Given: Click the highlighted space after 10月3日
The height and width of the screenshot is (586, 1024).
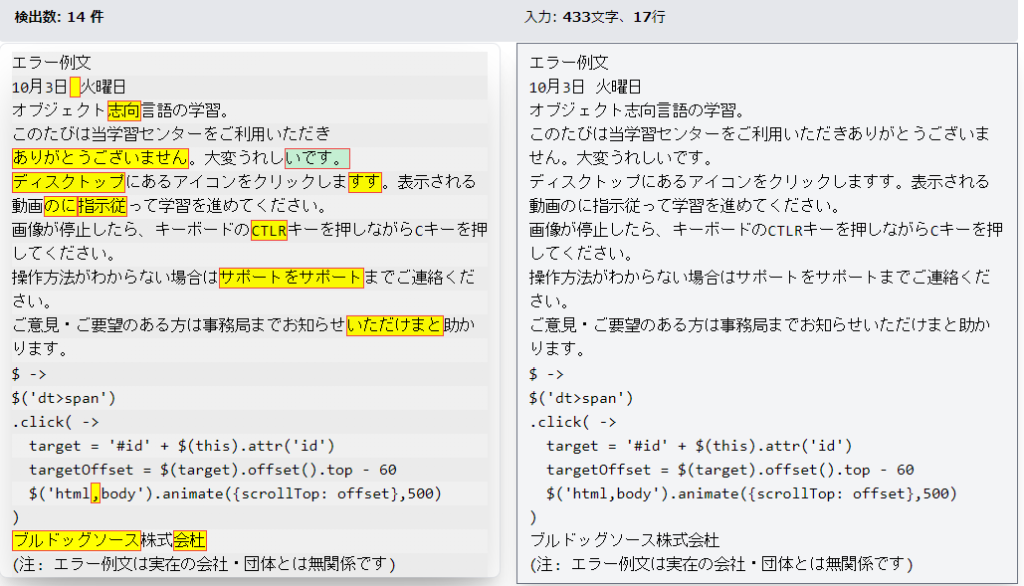Looking at the screenshot, I should click(x=75, y=87).
